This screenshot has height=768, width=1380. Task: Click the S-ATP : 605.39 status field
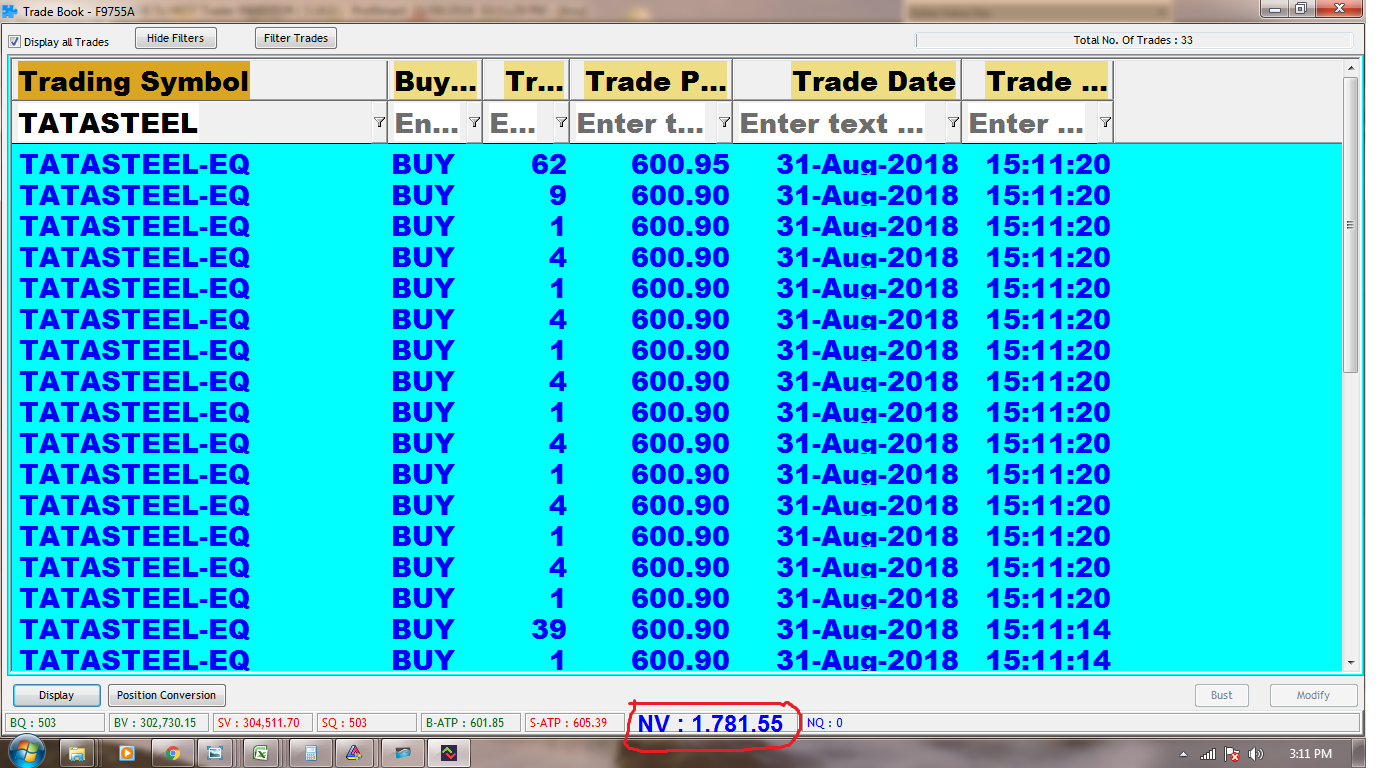(575, 722)
